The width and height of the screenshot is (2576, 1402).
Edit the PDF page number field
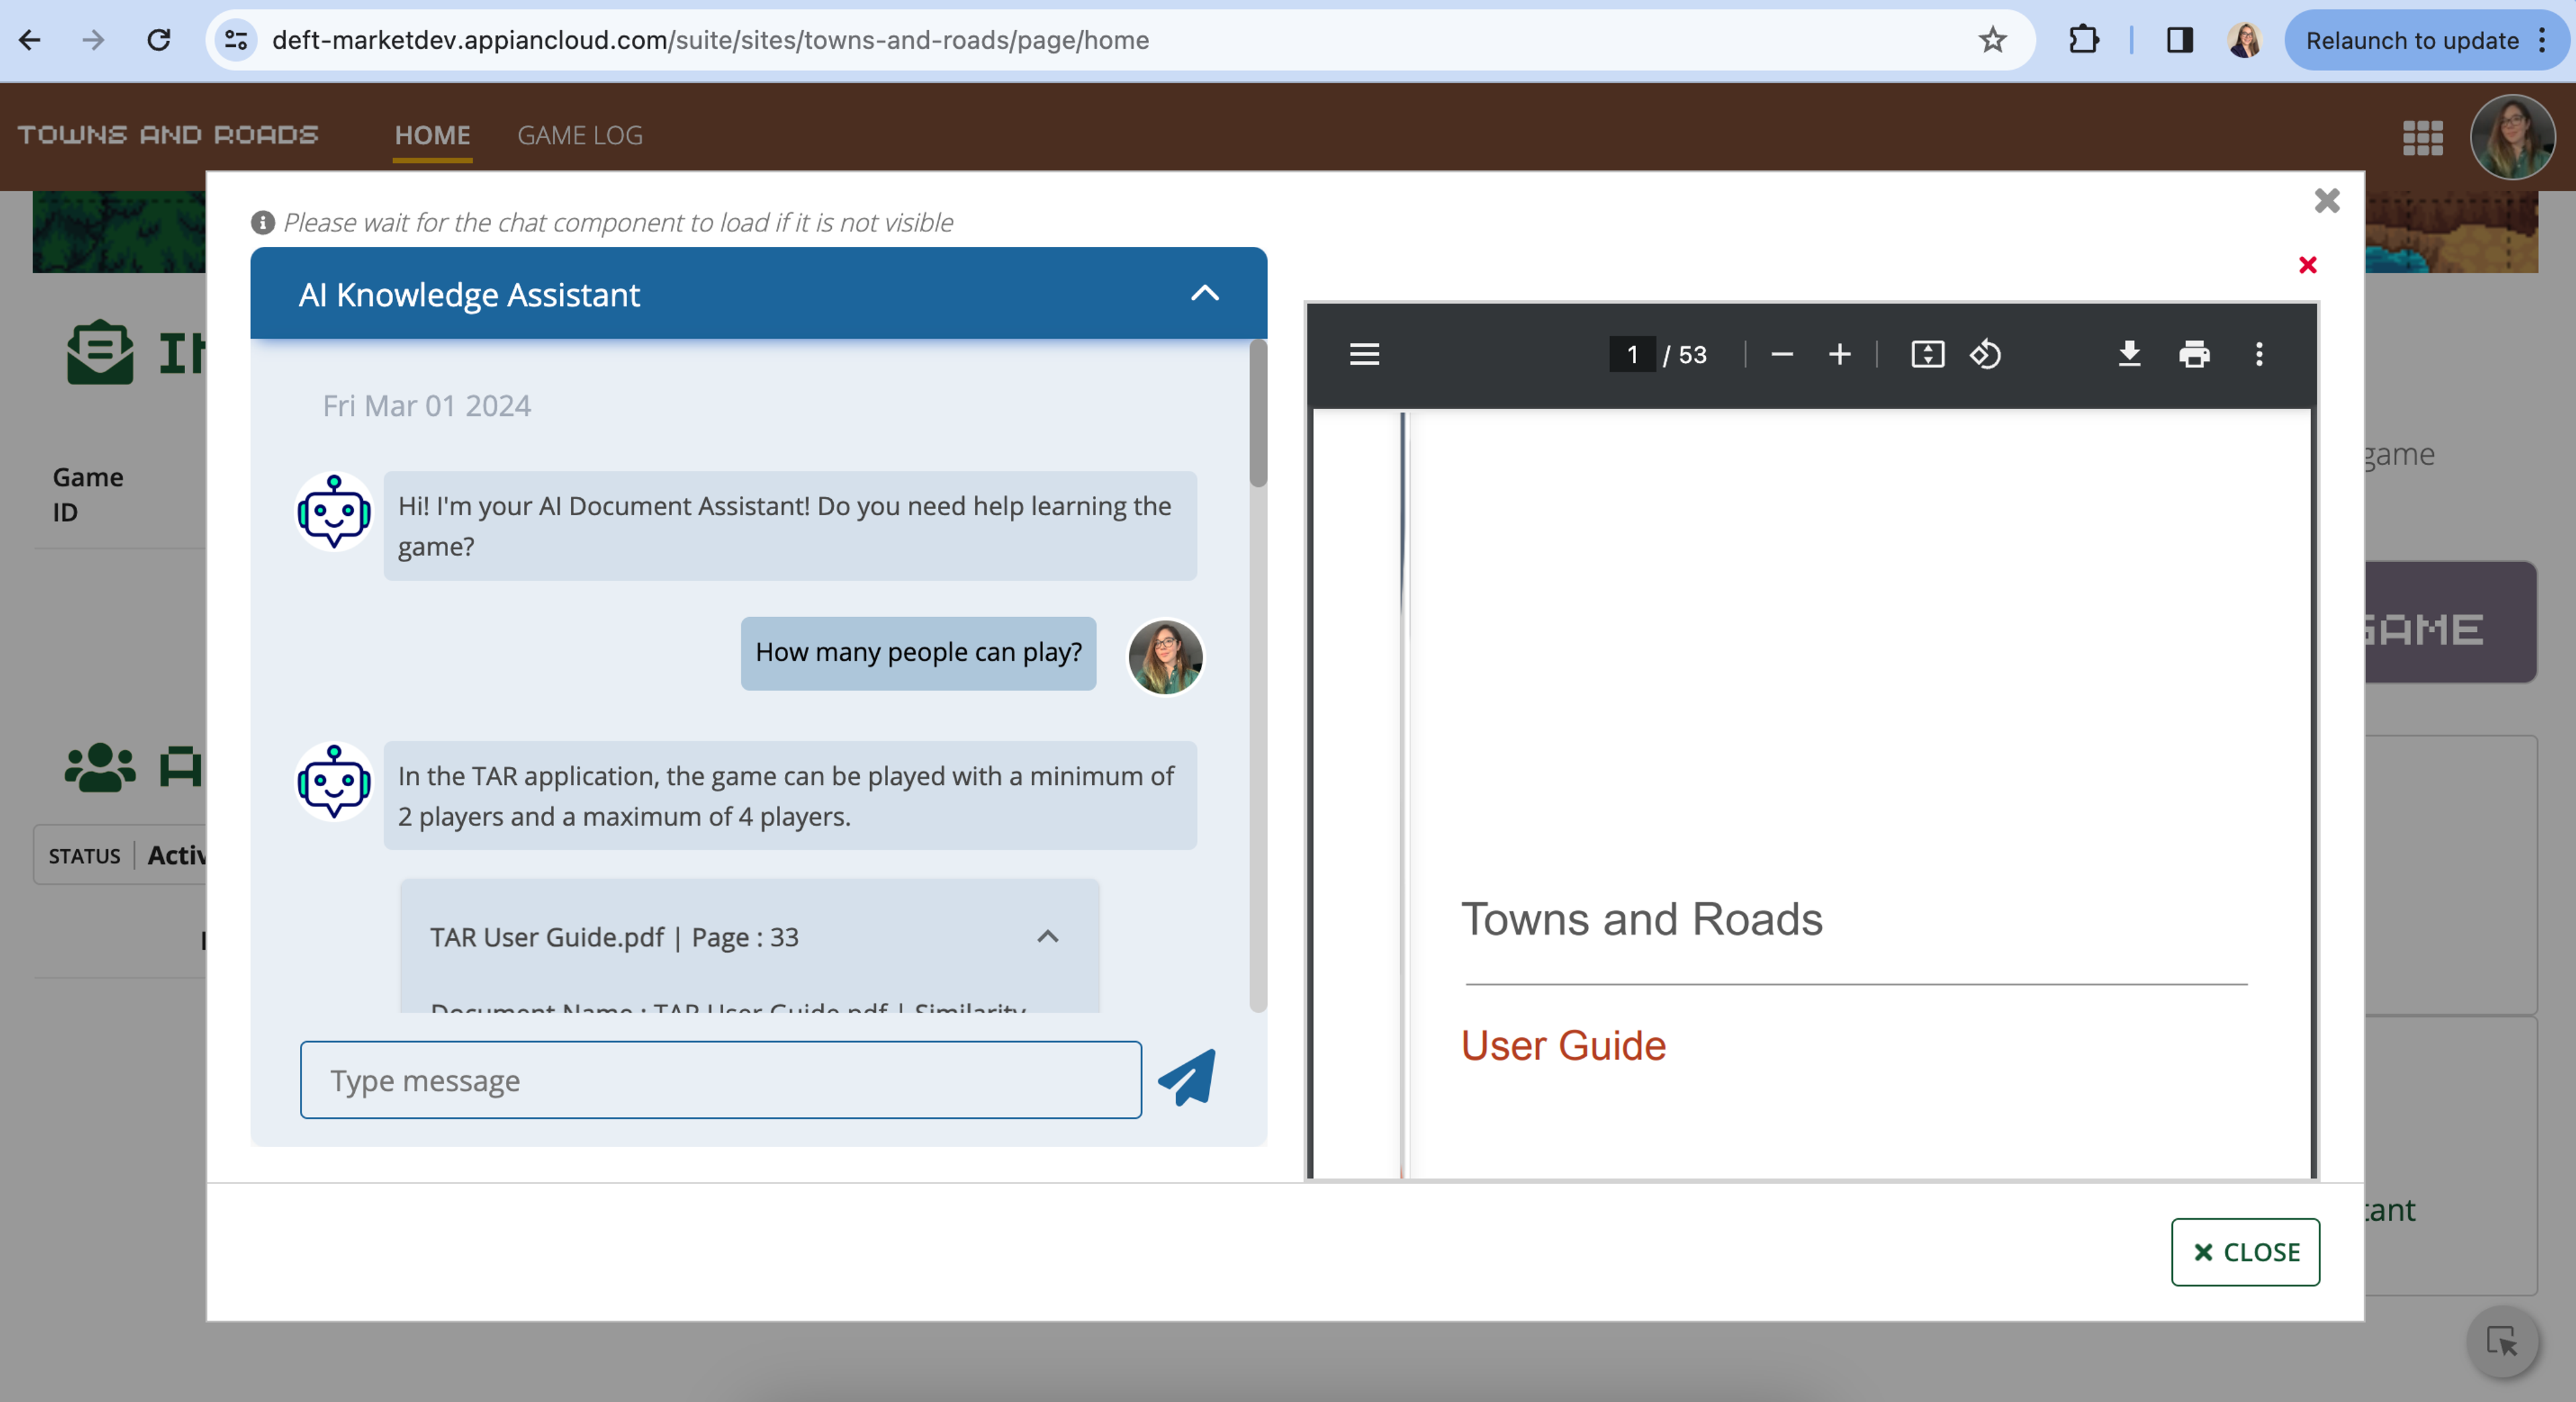point(1632,355)
